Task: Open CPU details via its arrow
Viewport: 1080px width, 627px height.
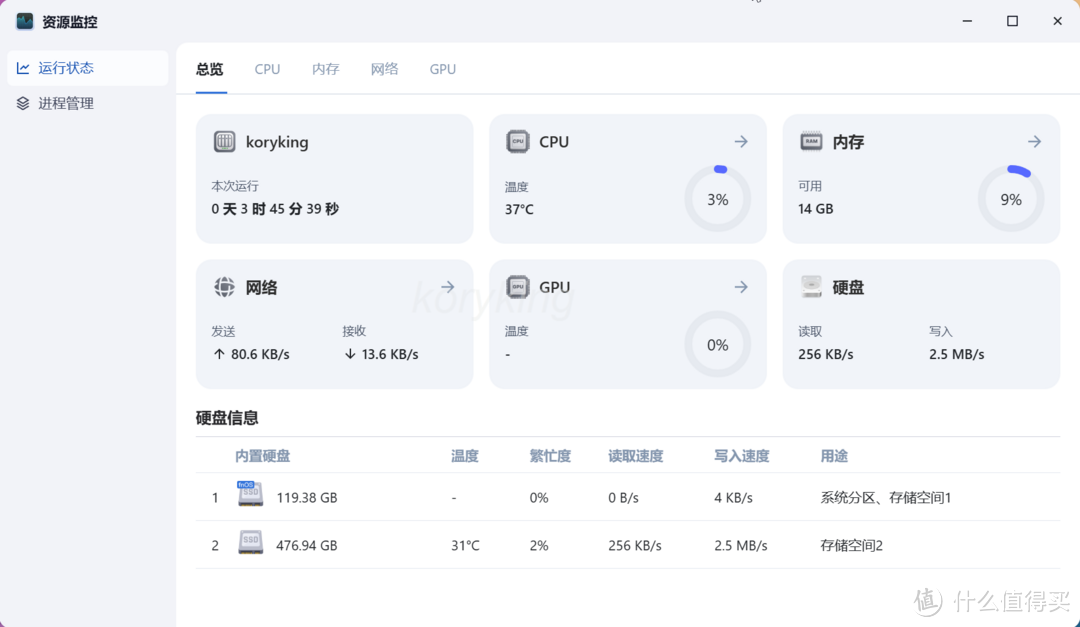Action: click(x=740, y=141)
